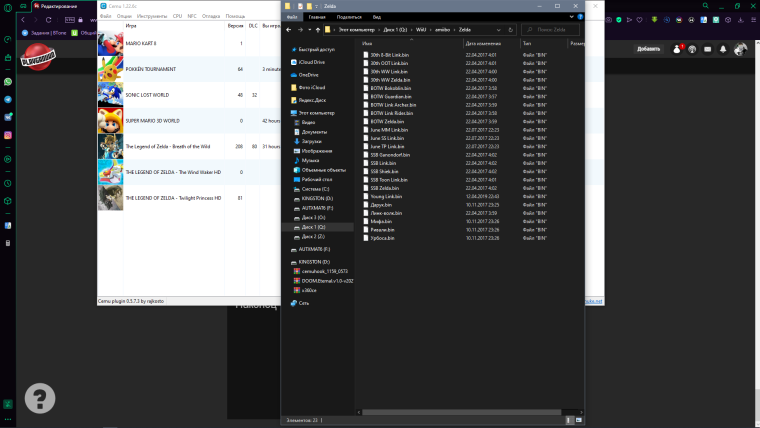The height and width of the screenshot is (428, 760).
Task: Click the horizontal scrollbar in Explorer
Action: point(461,412)
